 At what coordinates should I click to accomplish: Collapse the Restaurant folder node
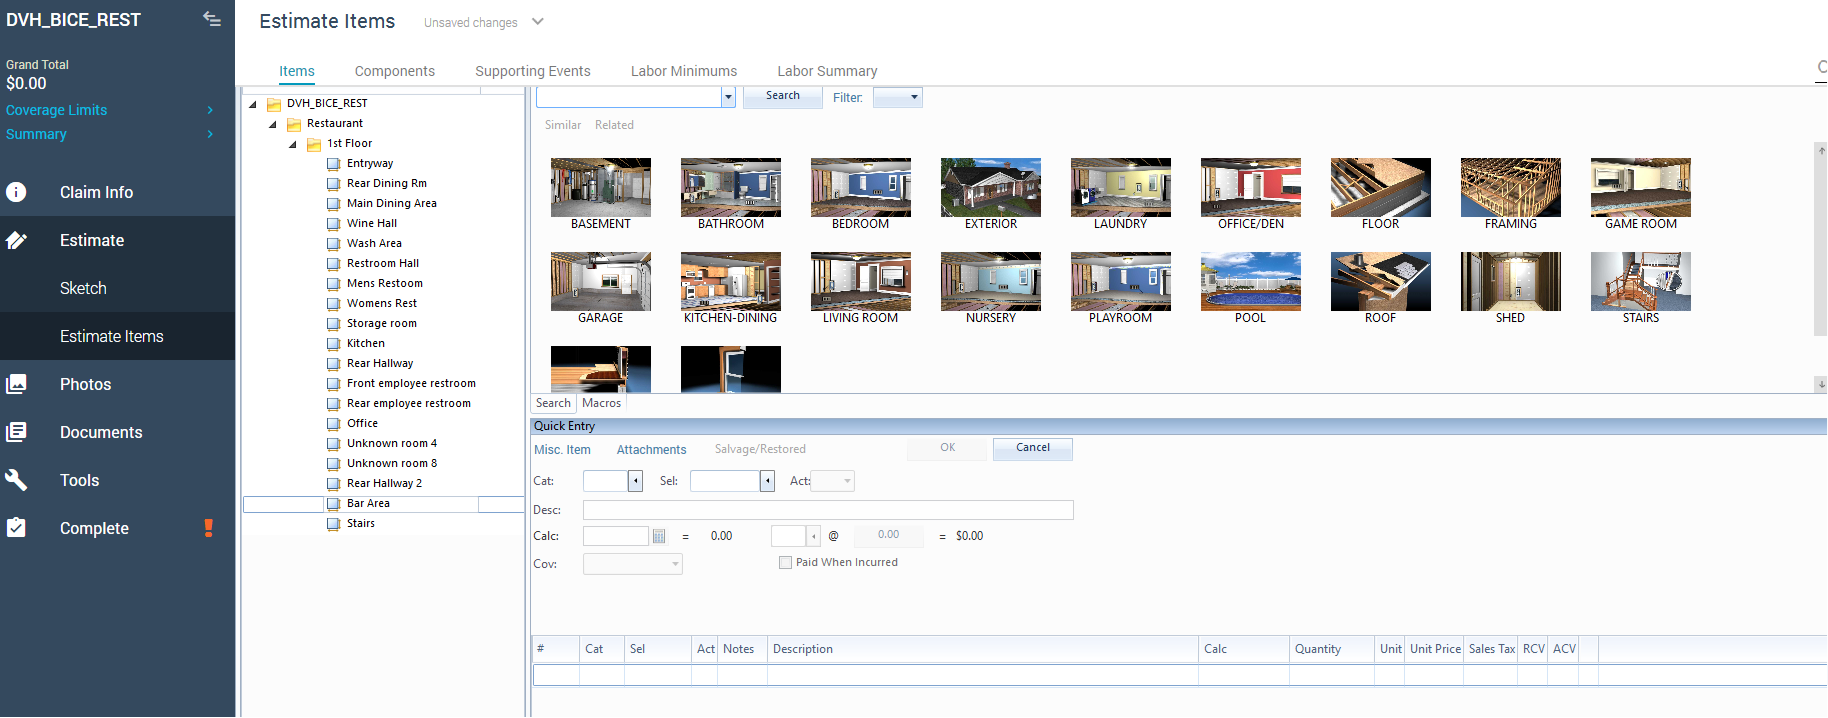click(x=272, y=124)
